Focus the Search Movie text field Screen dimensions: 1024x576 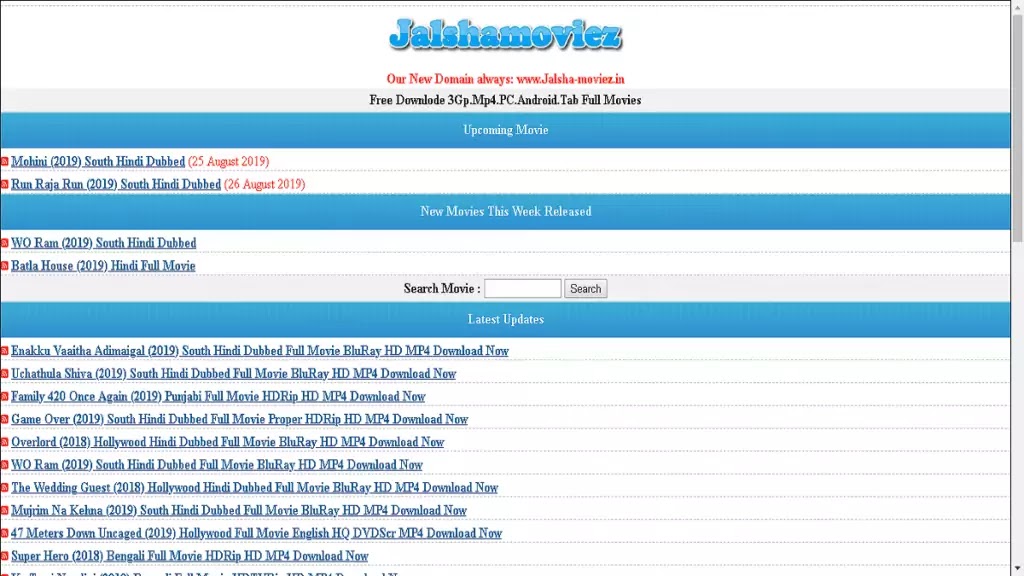coord(522,289)
